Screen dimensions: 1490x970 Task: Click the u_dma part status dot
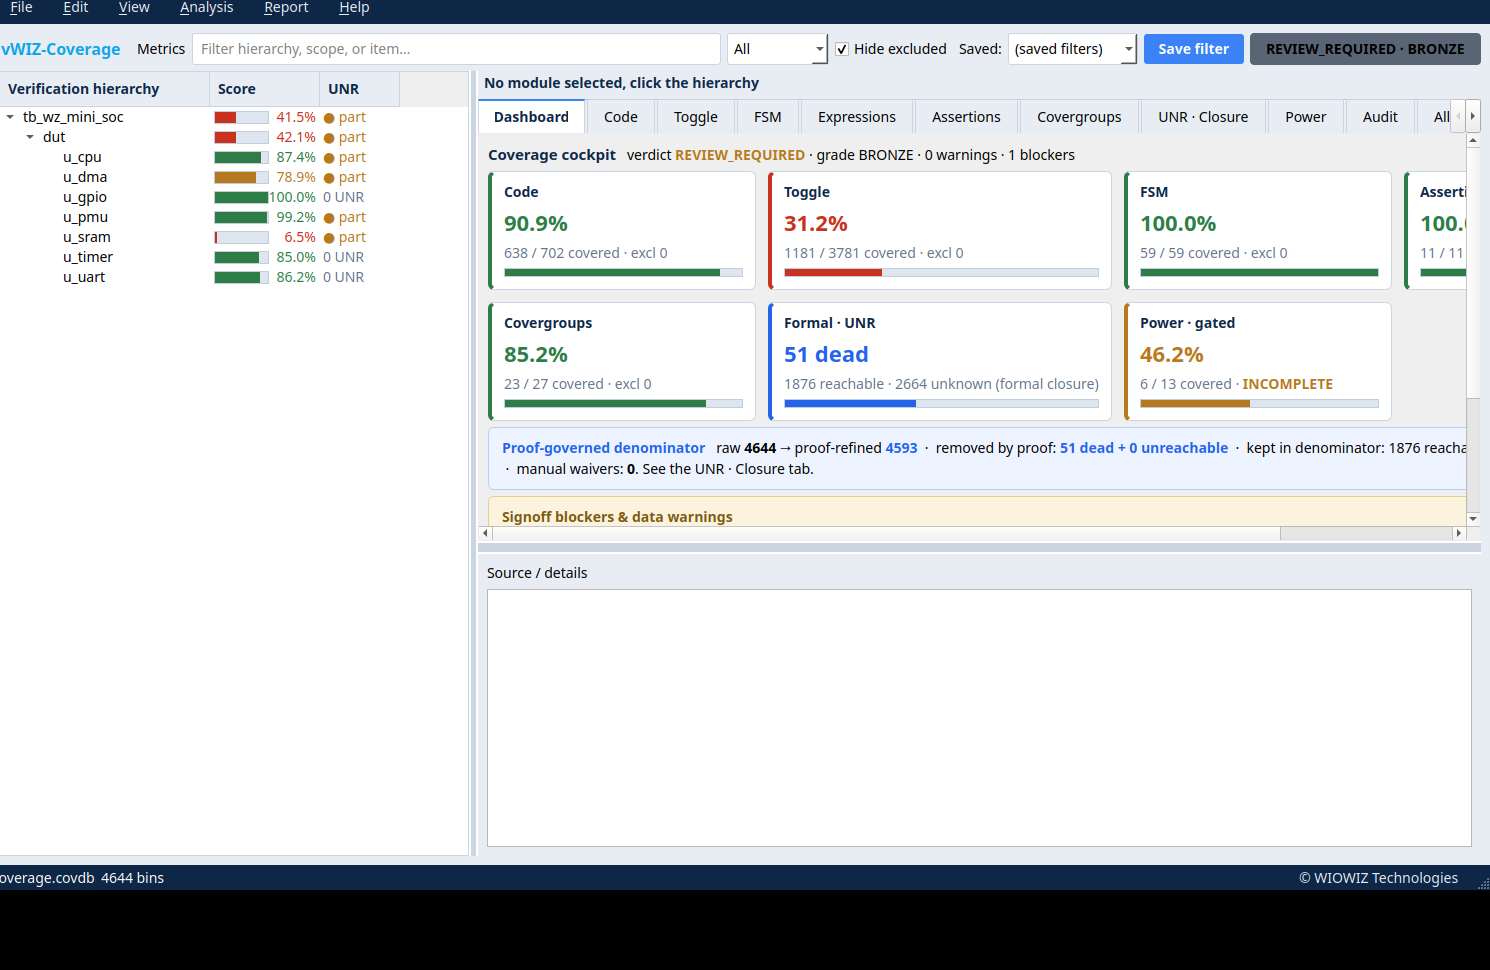pos(329,178)
